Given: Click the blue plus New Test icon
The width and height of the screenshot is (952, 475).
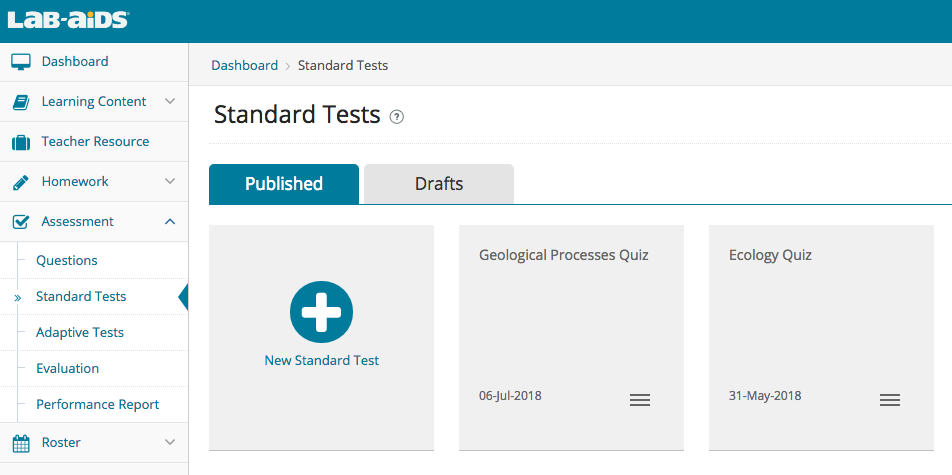Looking at the screenshot, I should [321, 312].
